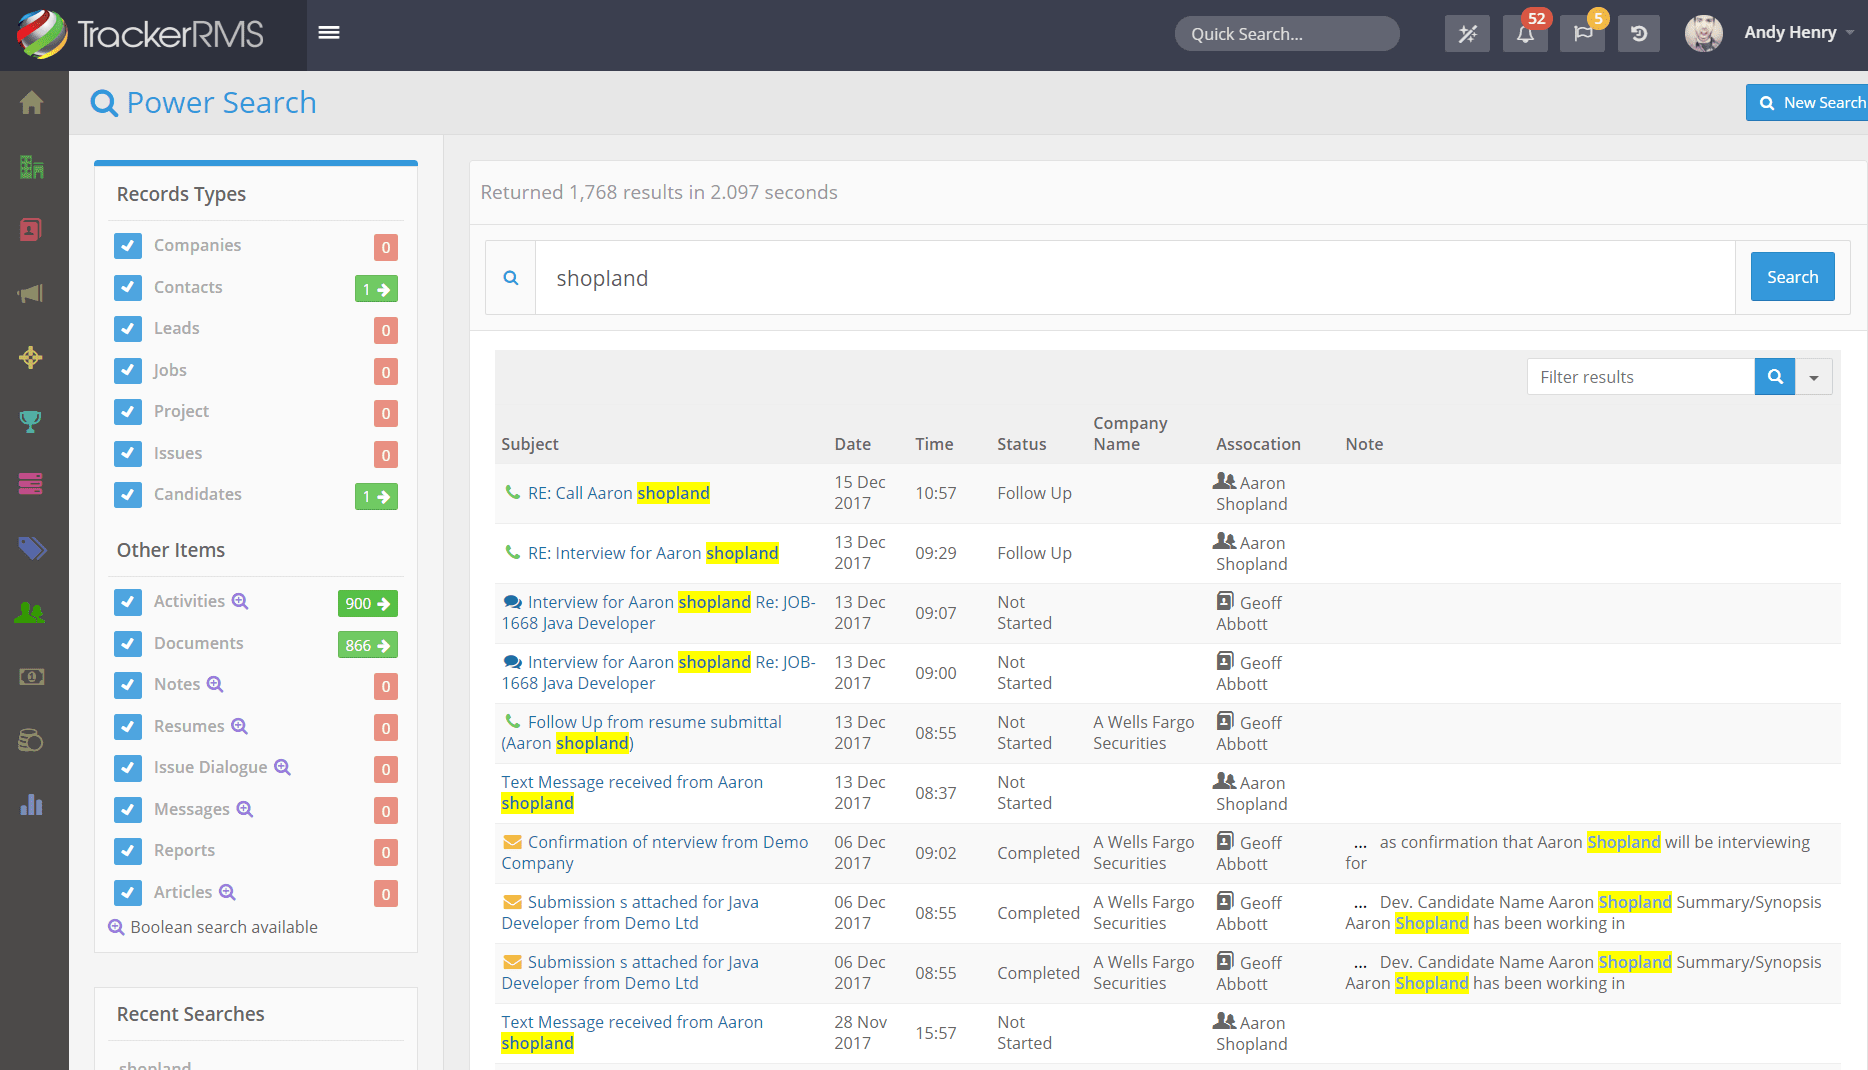
Task: Uncheck the Companies record type
Action: pos(128,246)
